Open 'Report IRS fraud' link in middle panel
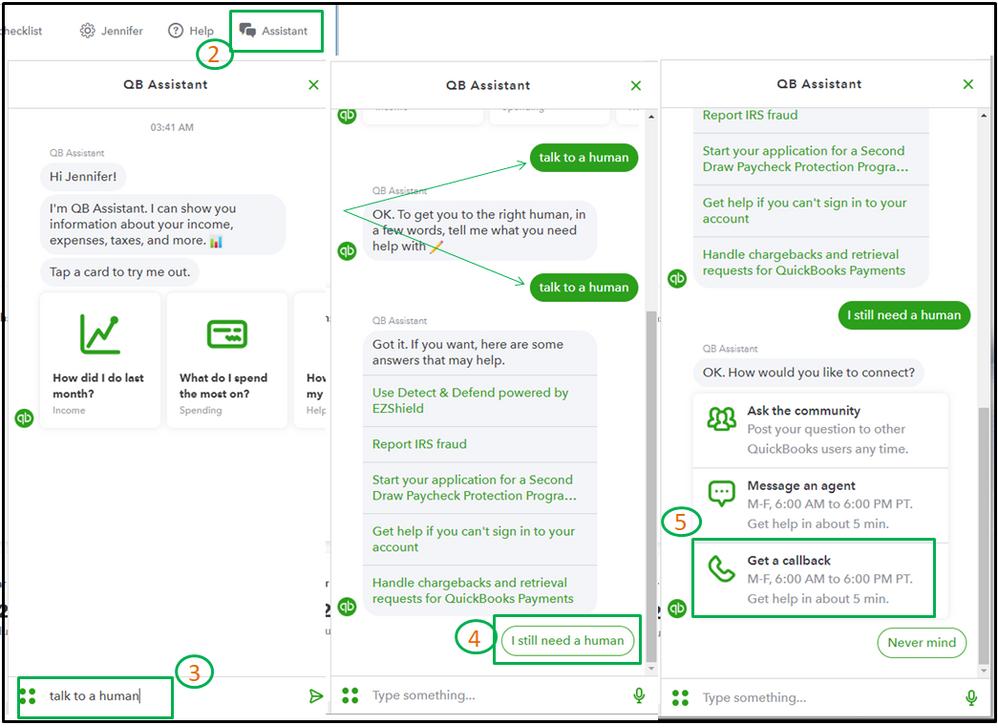This screenshot has width=998, height=728. click(x=479, y=444)
